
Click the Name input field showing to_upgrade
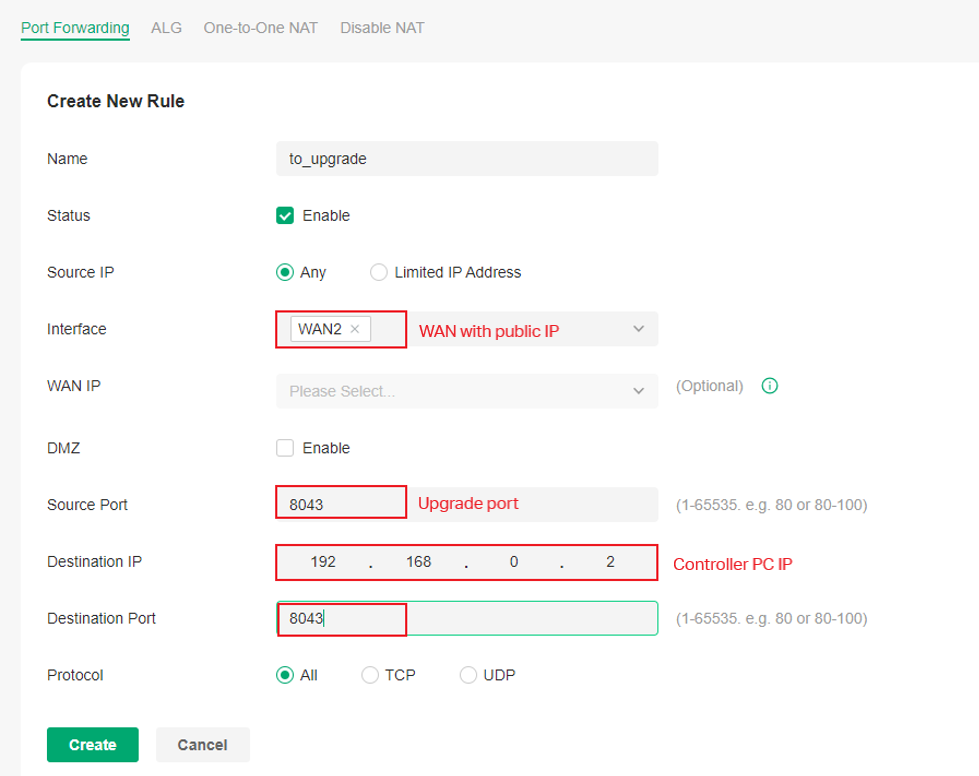click(x=467, y=158)
